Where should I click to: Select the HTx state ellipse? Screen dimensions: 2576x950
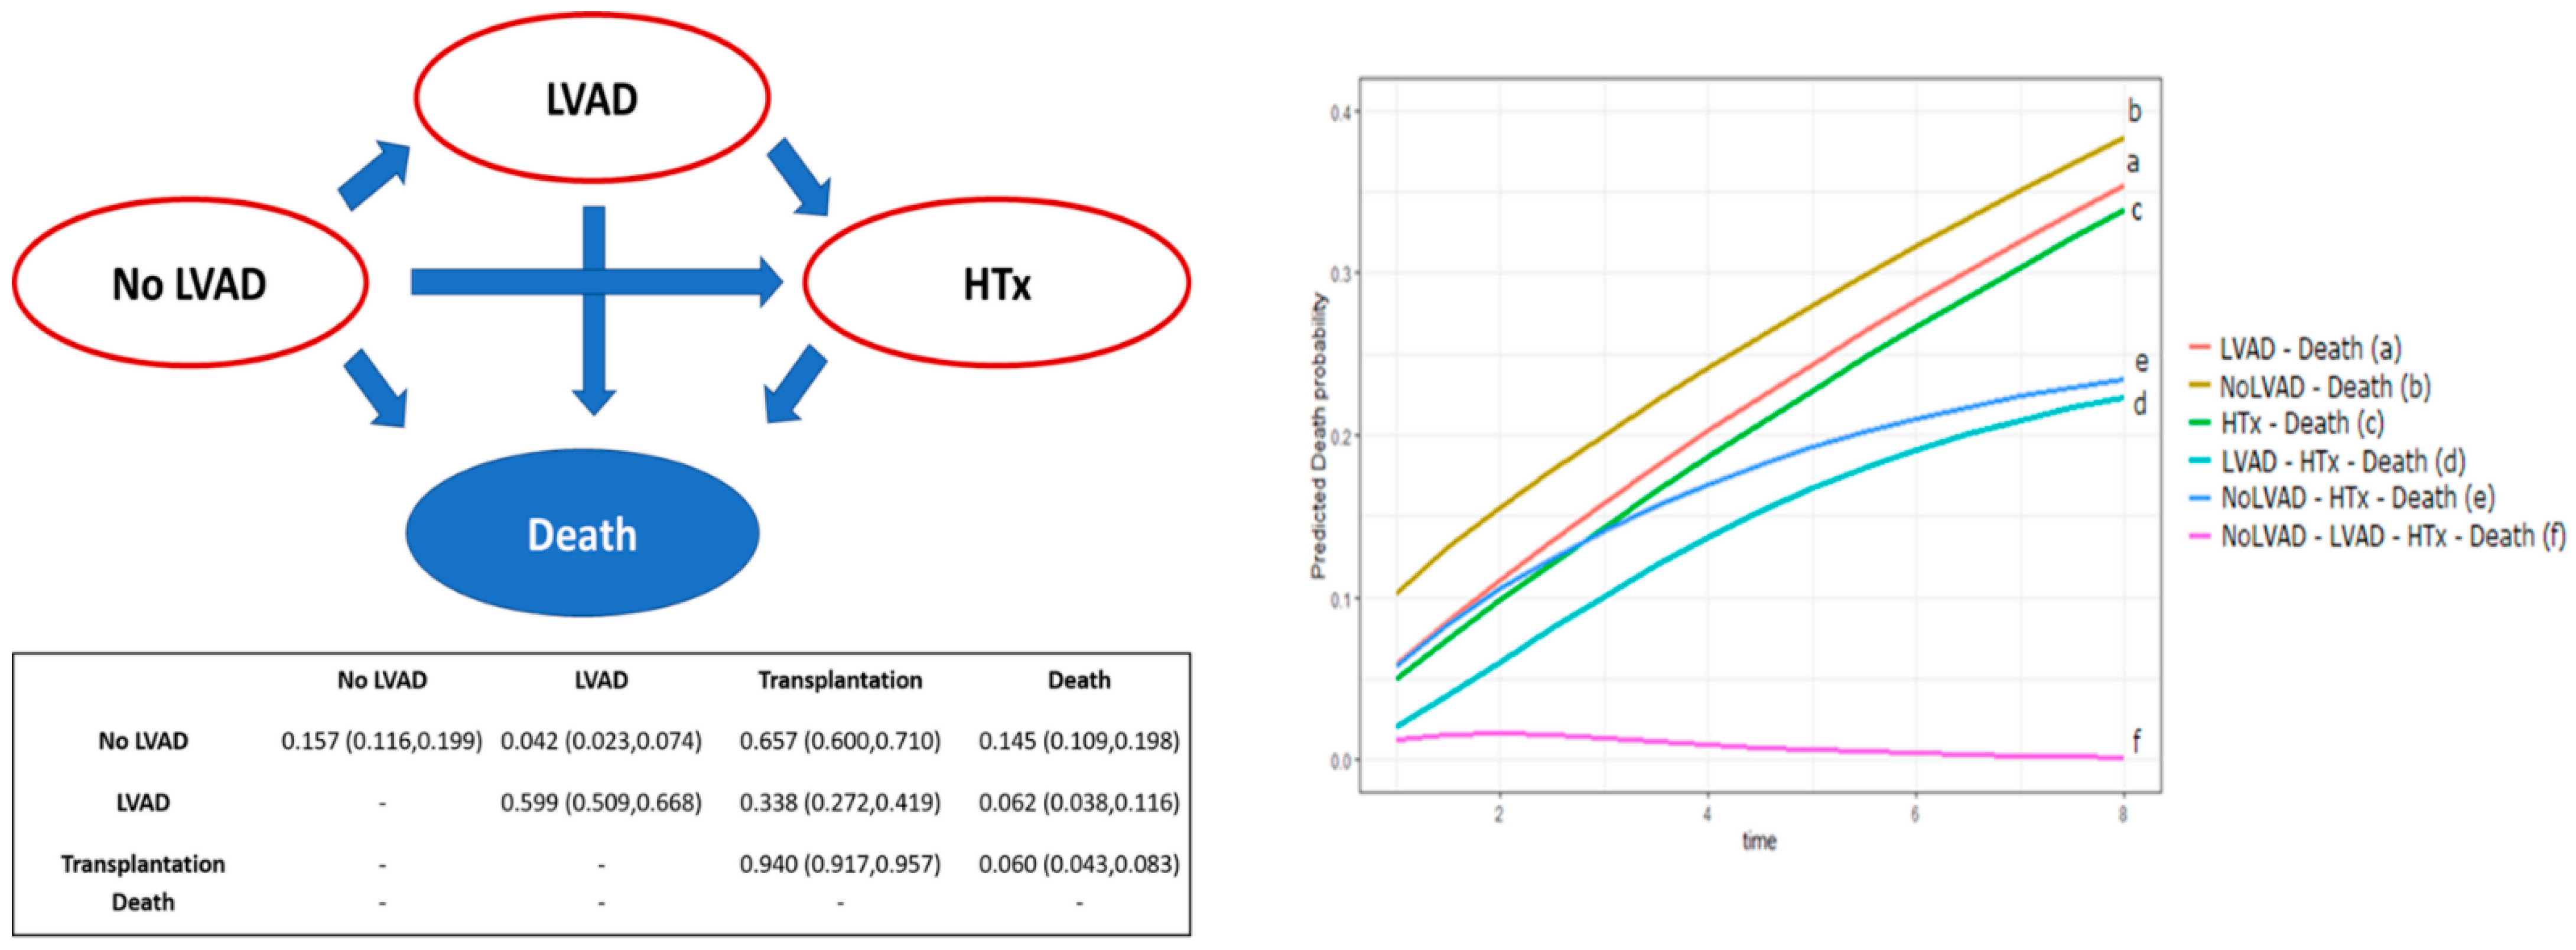pos(996,284)
